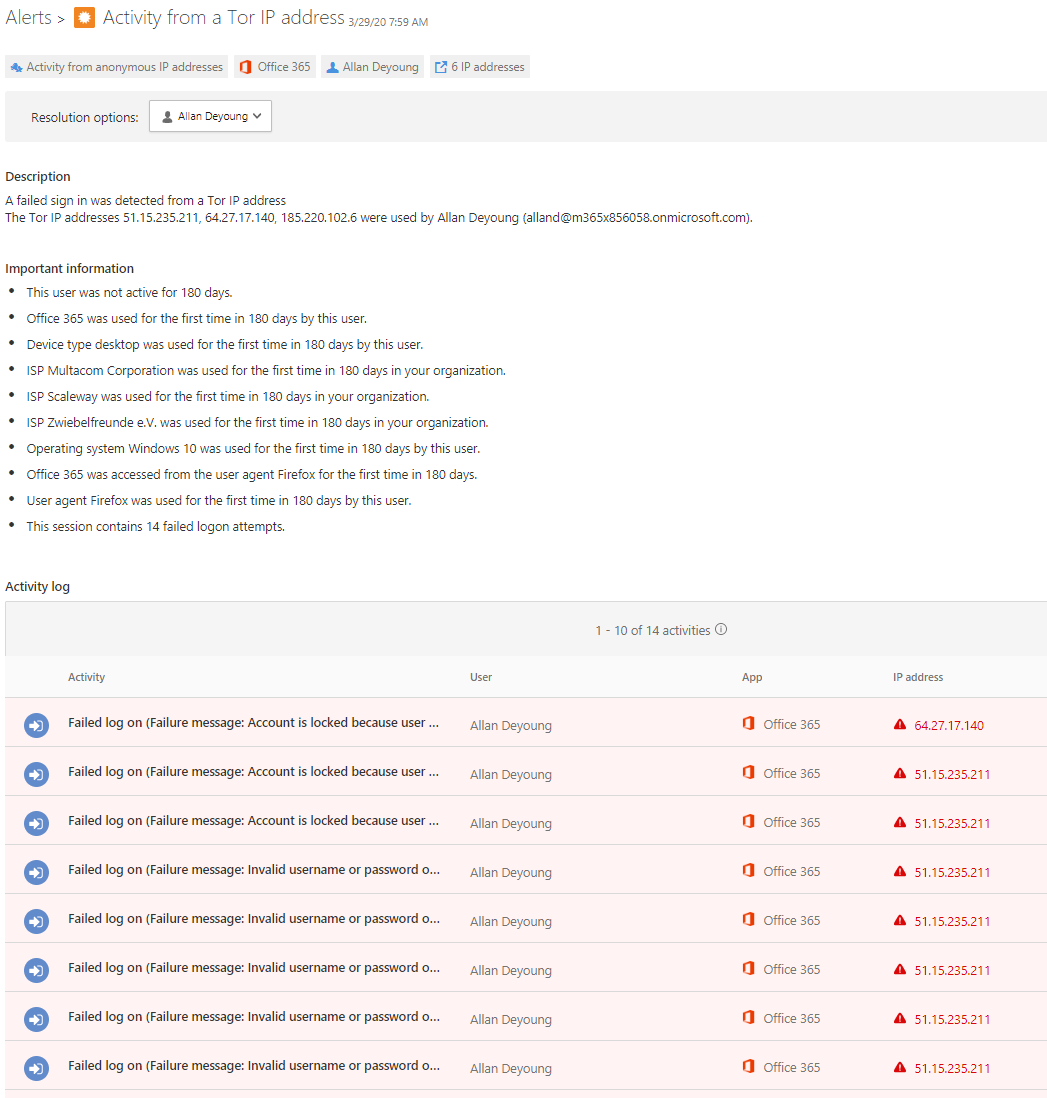Click Office 365 app in the 64.27.17.140 row
Screen dimensions: 1047x1098
pyautogui.click(x=791, y=725)
